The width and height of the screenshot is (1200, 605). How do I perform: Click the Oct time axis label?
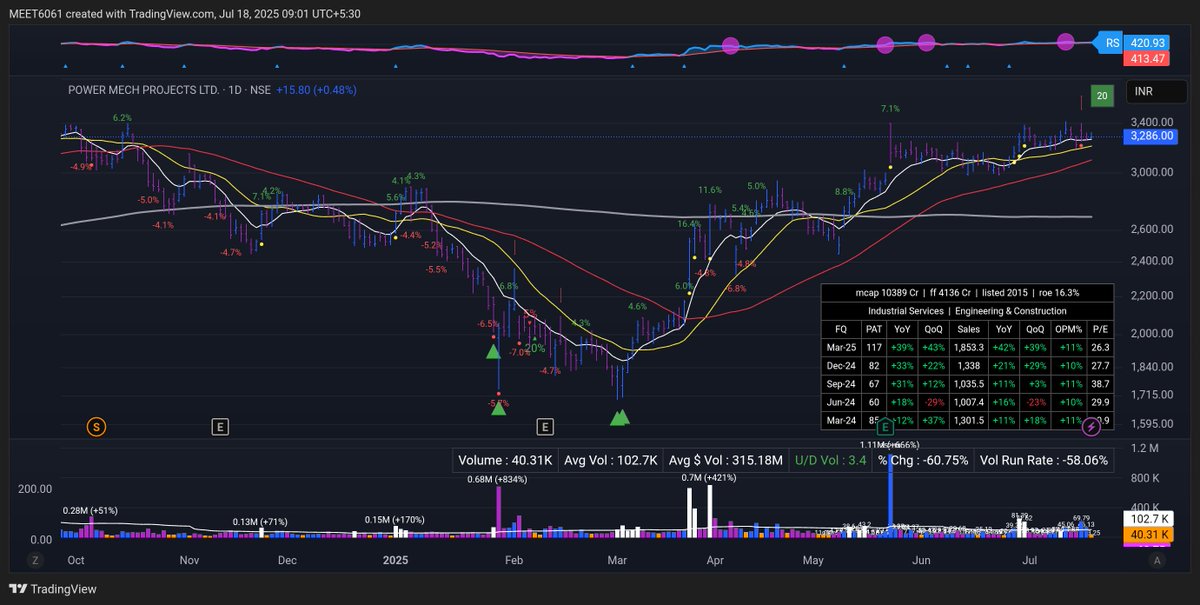click(x=75, y=562)
